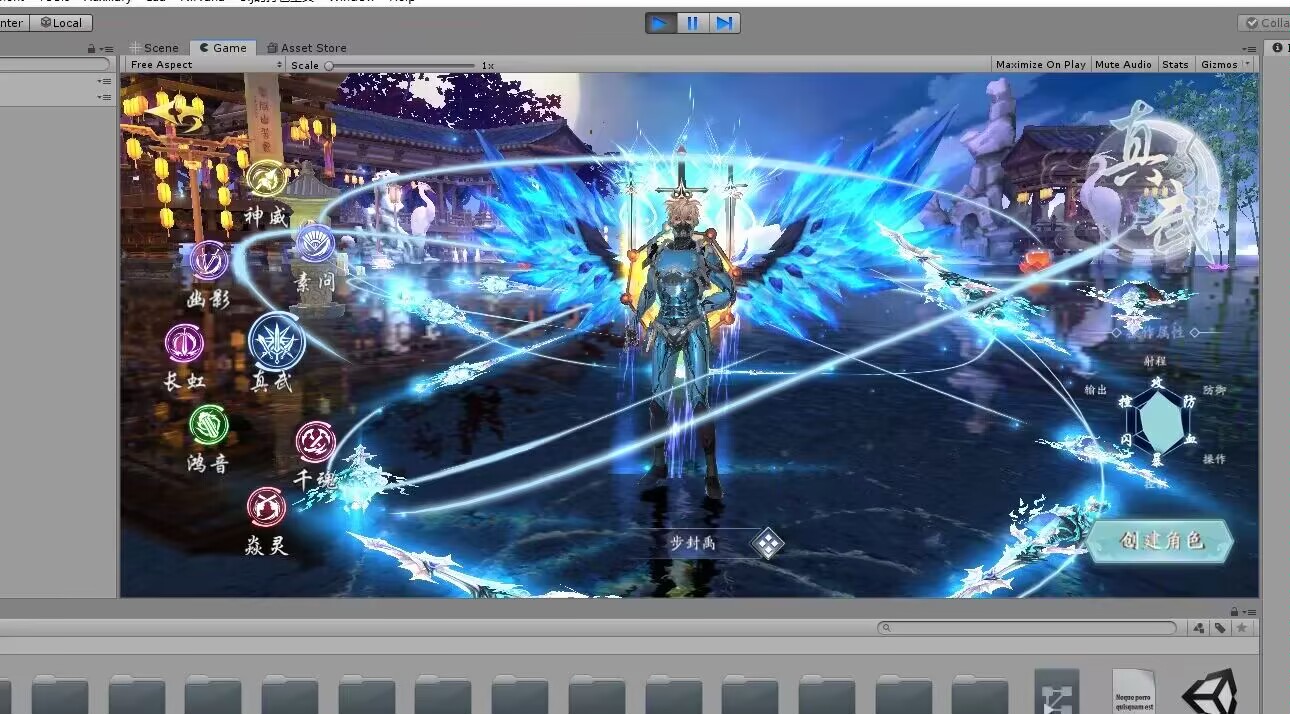Click the Pause button in the toolbar
Image resolution: width=1290 pixels, height=714 pixels.
(x=692, y=23)
